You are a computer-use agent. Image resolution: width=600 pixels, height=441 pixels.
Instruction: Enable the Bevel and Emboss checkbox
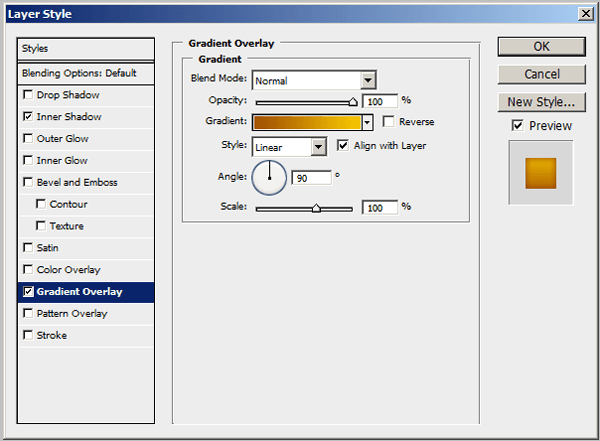coord(28,181)
